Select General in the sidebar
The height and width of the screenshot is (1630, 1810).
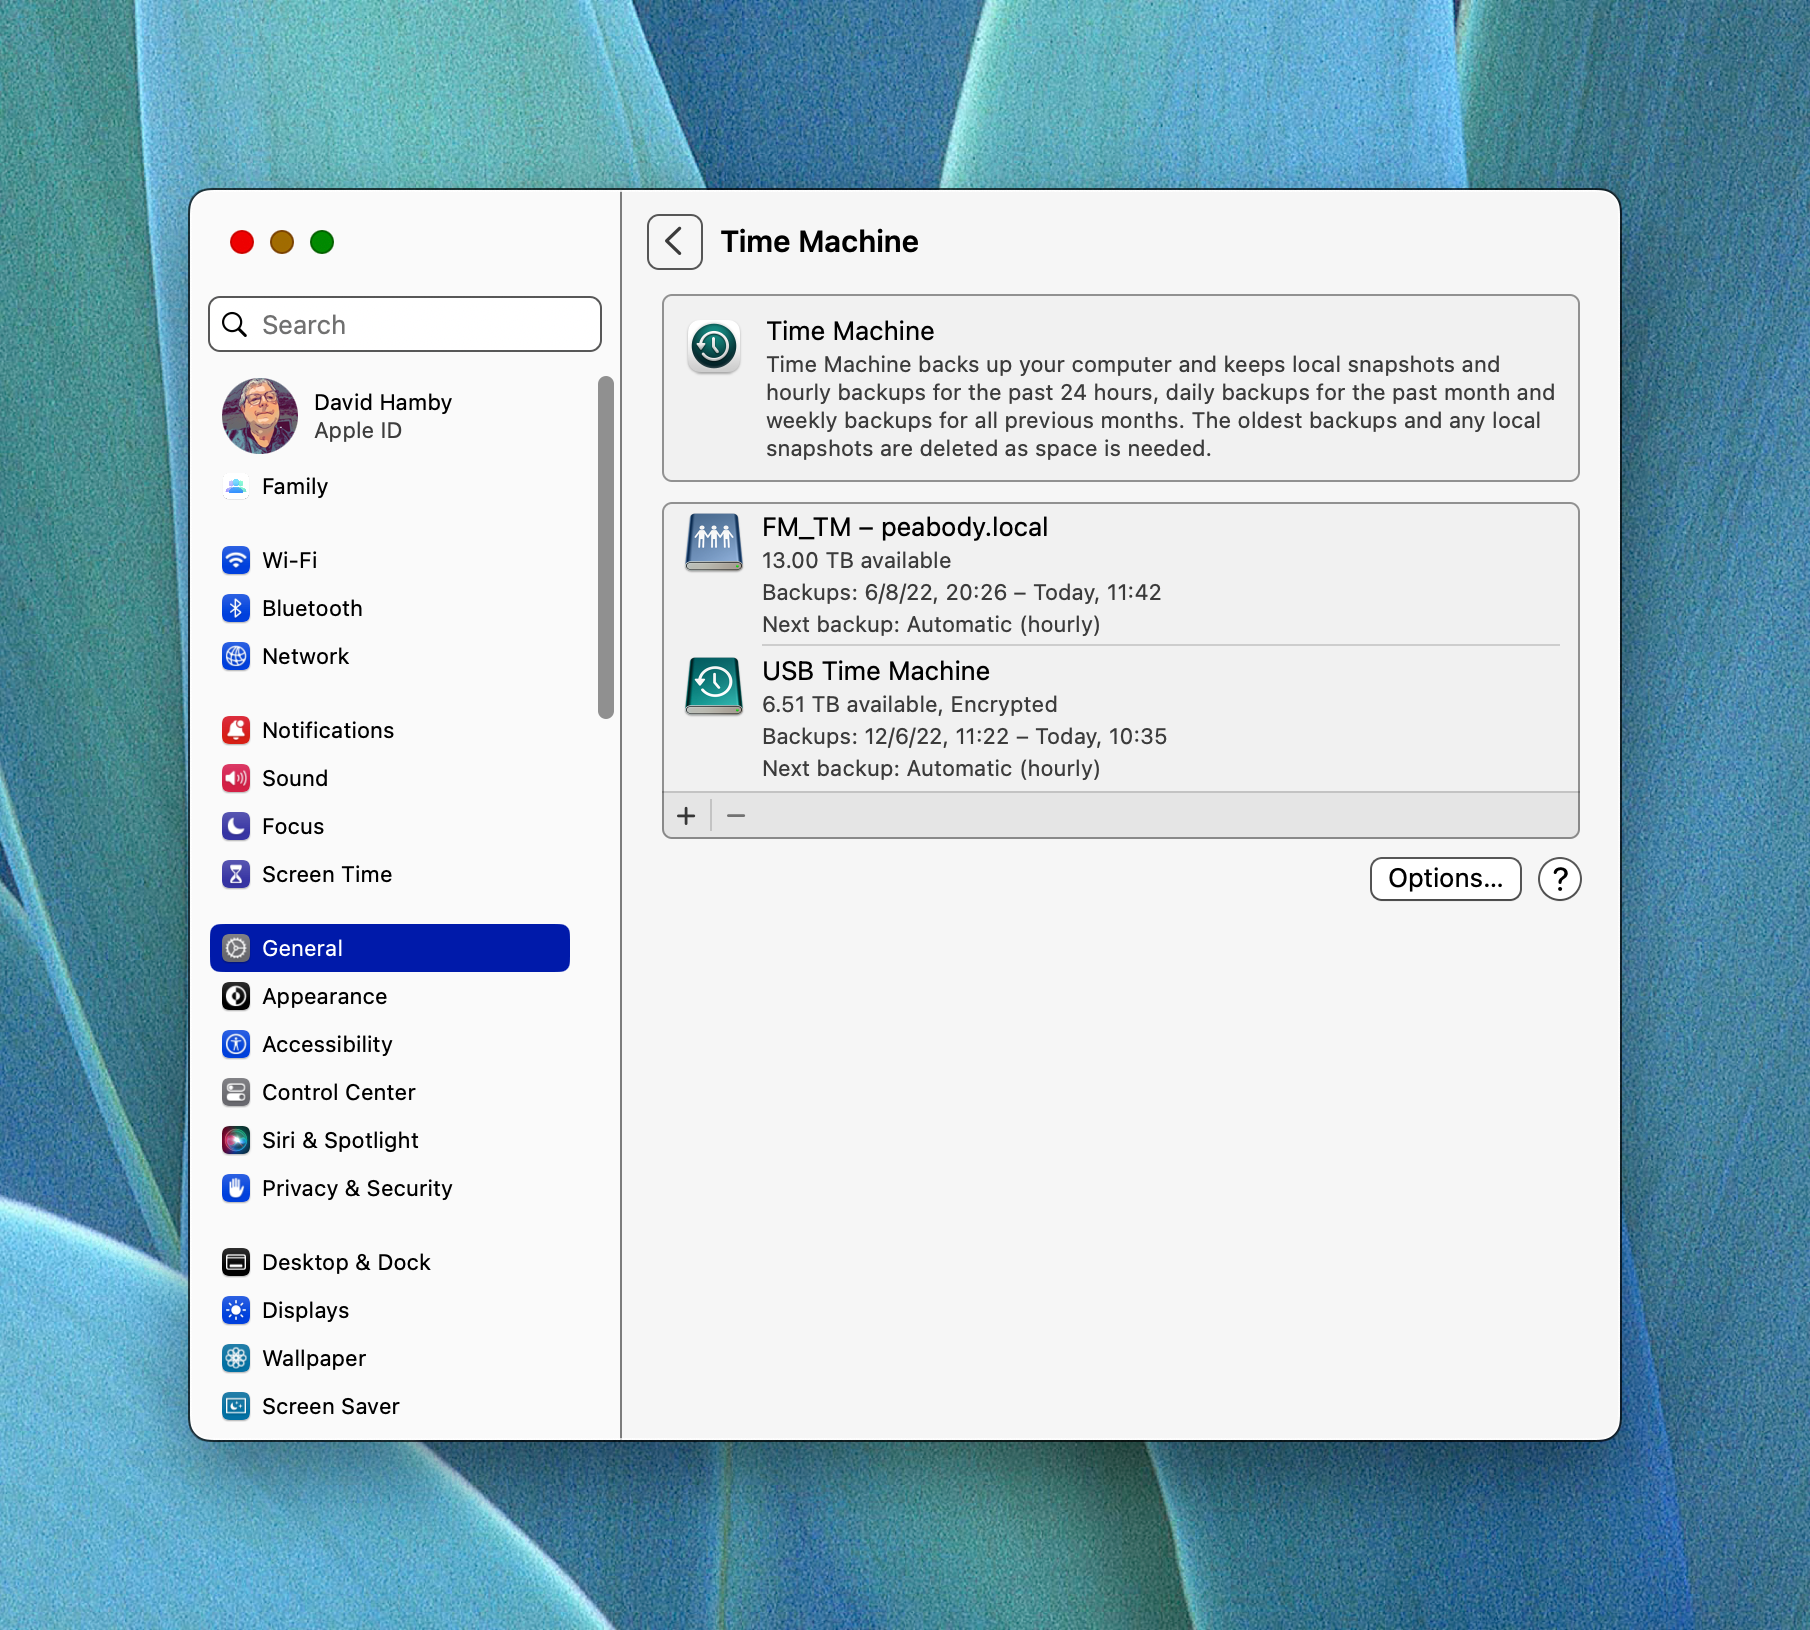coord(389,948)
